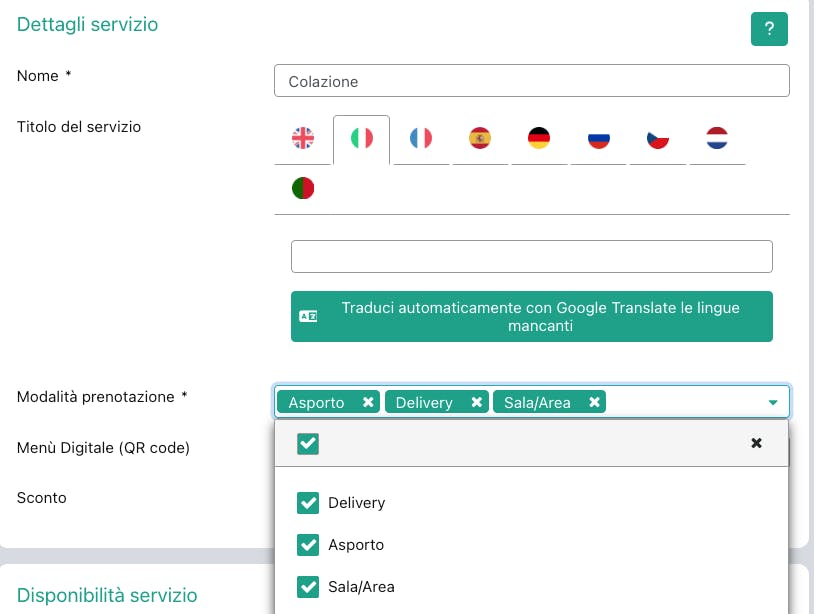This screenshot has height=614, width=814.
Task: Uncheck the Sala/Area checkbox
Action: pos(308,586)
